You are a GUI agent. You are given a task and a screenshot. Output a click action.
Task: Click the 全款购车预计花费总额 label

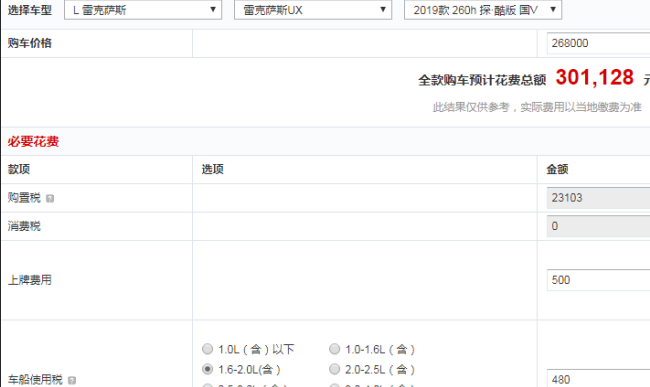click(482, 80)
